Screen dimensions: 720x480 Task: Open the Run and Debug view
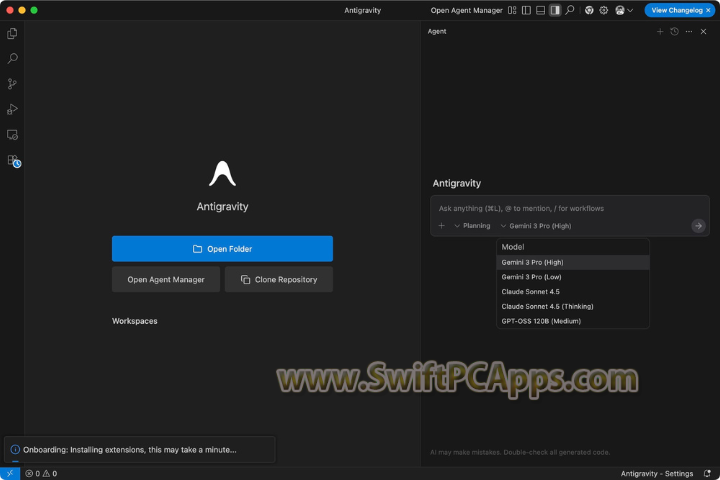12,109
